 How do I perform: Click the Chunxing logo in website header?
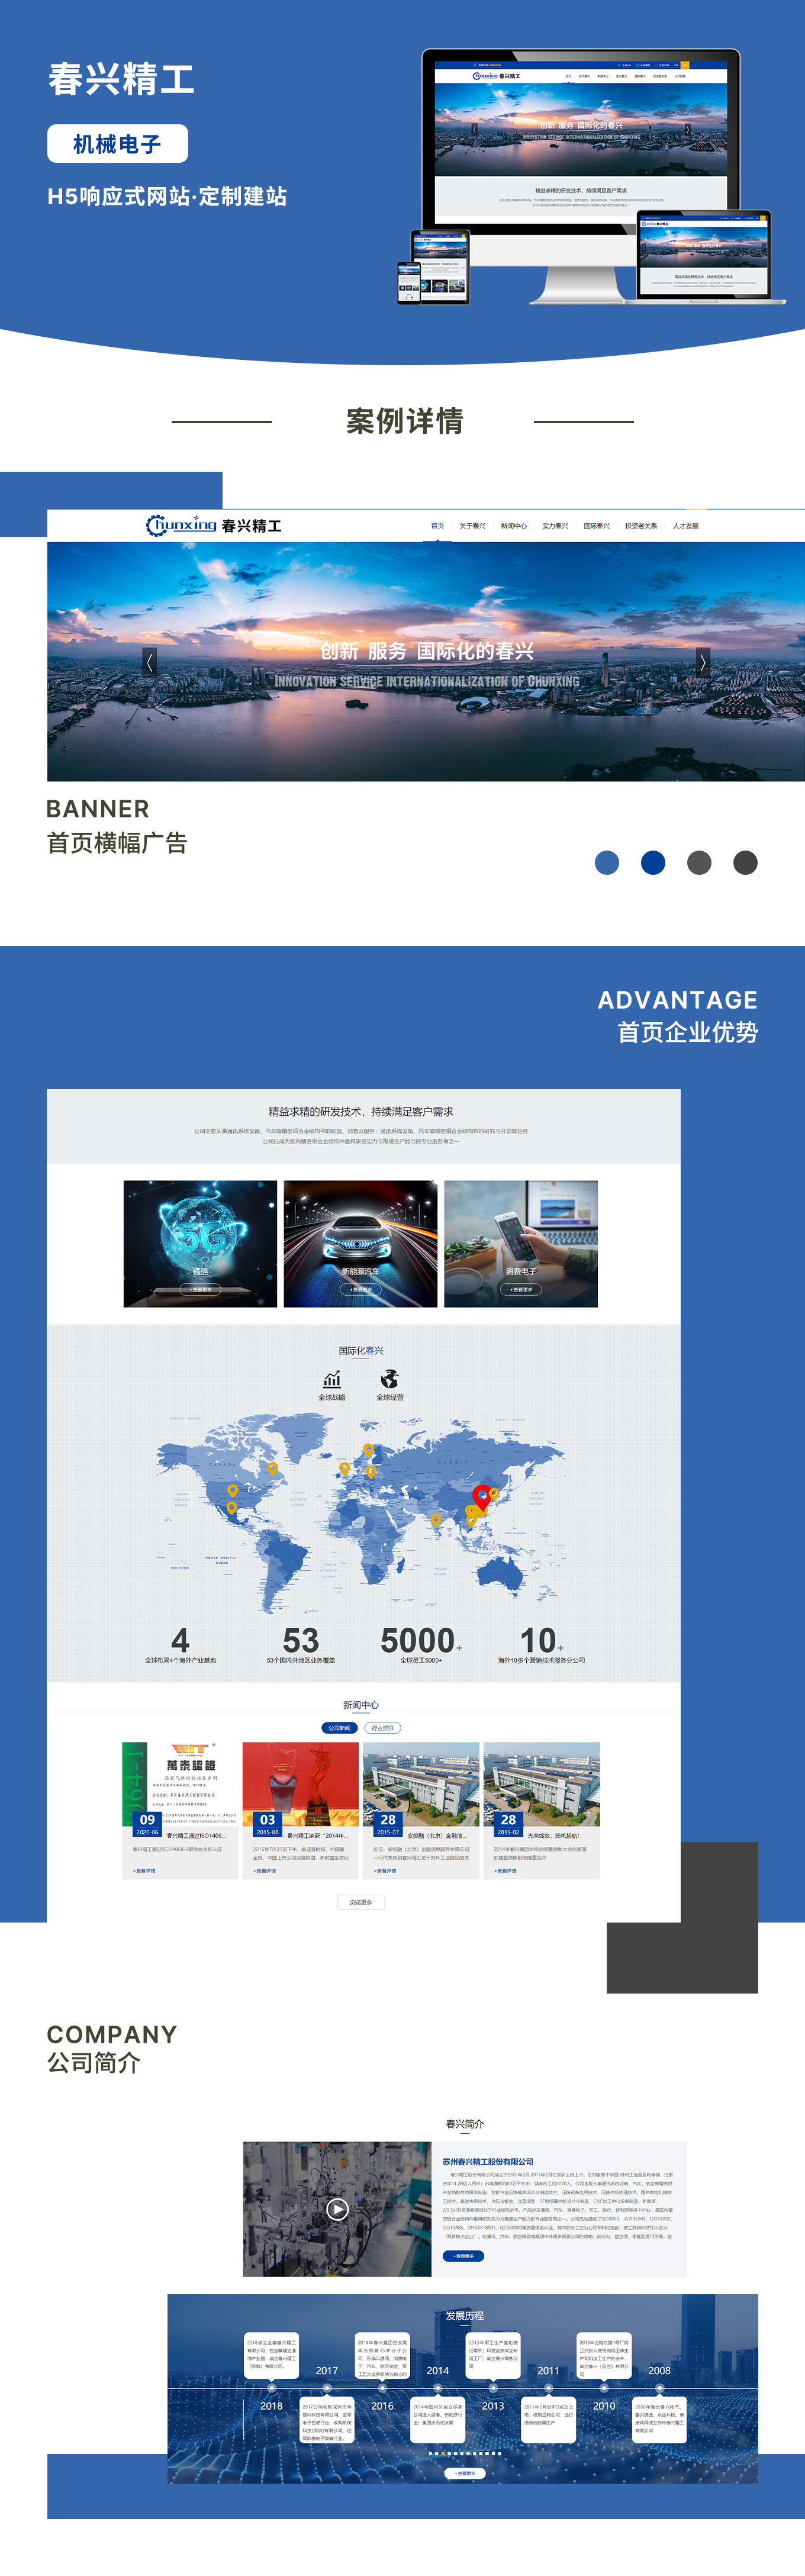click(213, 525)
